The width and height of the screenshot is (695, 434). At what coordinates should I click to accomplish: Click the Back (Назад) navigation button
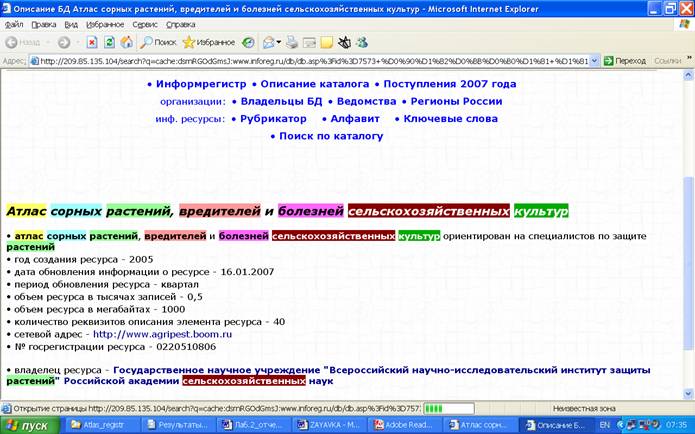[24, 42]
